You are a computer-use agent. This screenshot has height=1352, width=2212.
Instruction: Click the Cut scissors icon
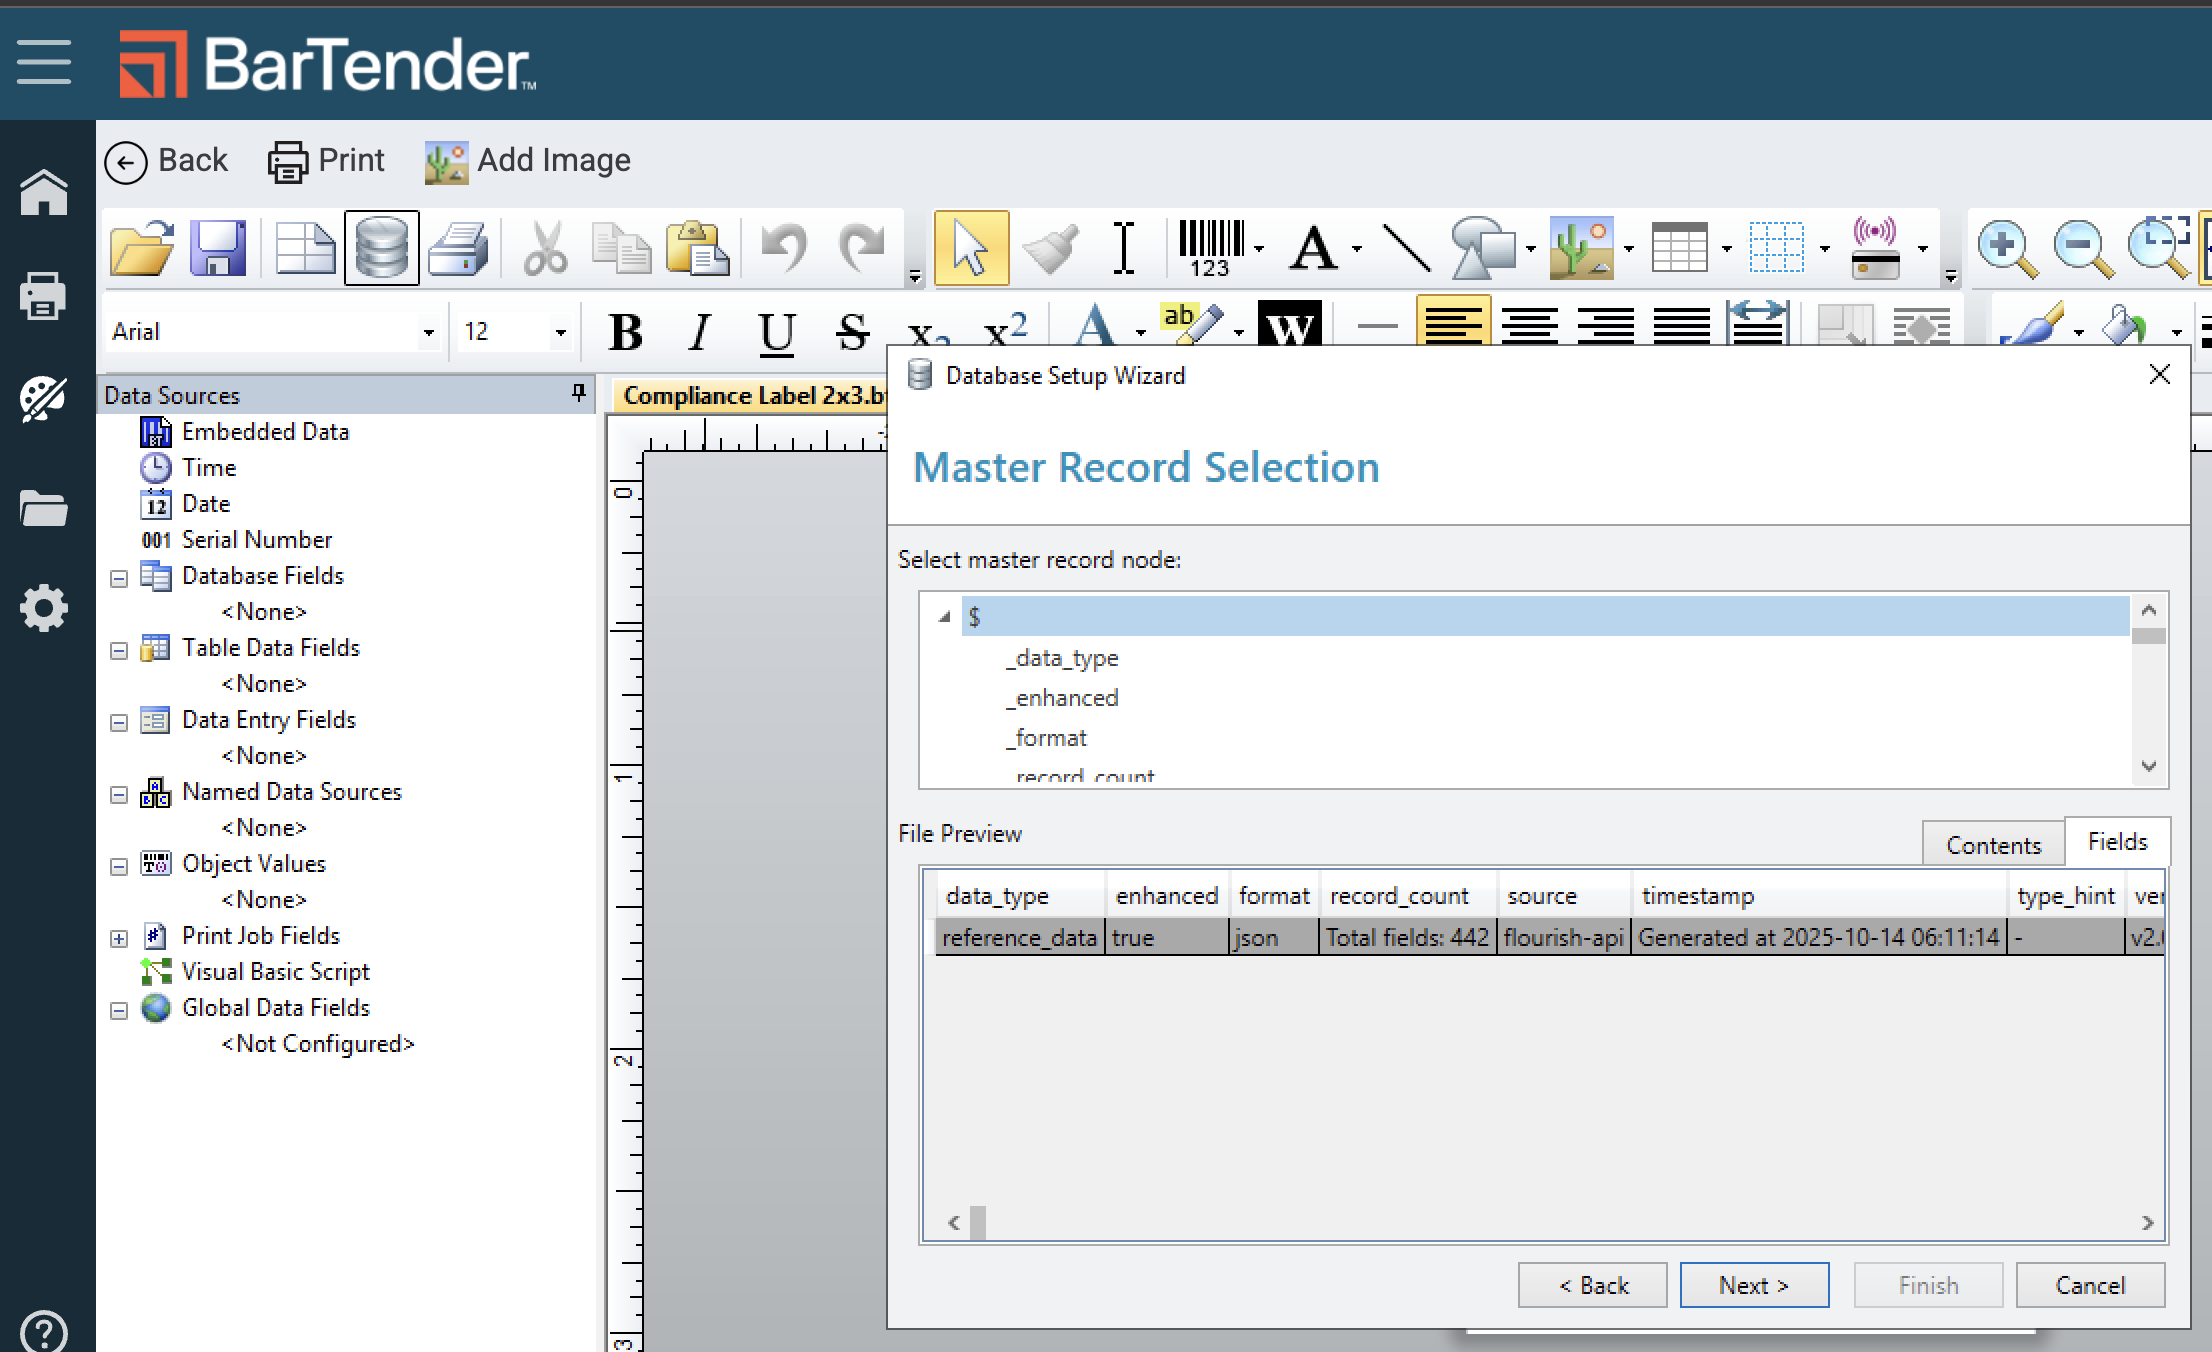[x=545, y=248]
